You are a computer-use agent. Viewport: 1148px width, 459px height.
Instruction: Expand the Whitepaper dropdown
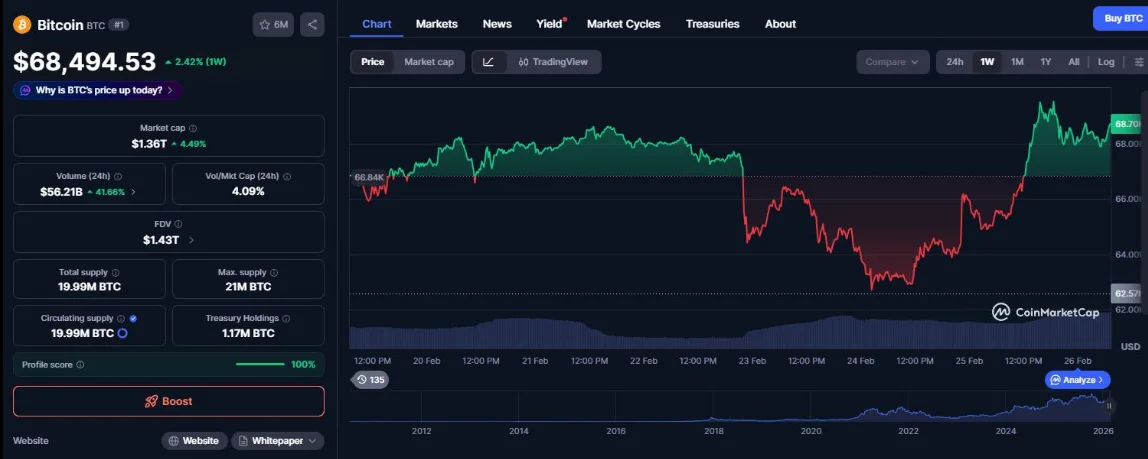tap(277, 440)
